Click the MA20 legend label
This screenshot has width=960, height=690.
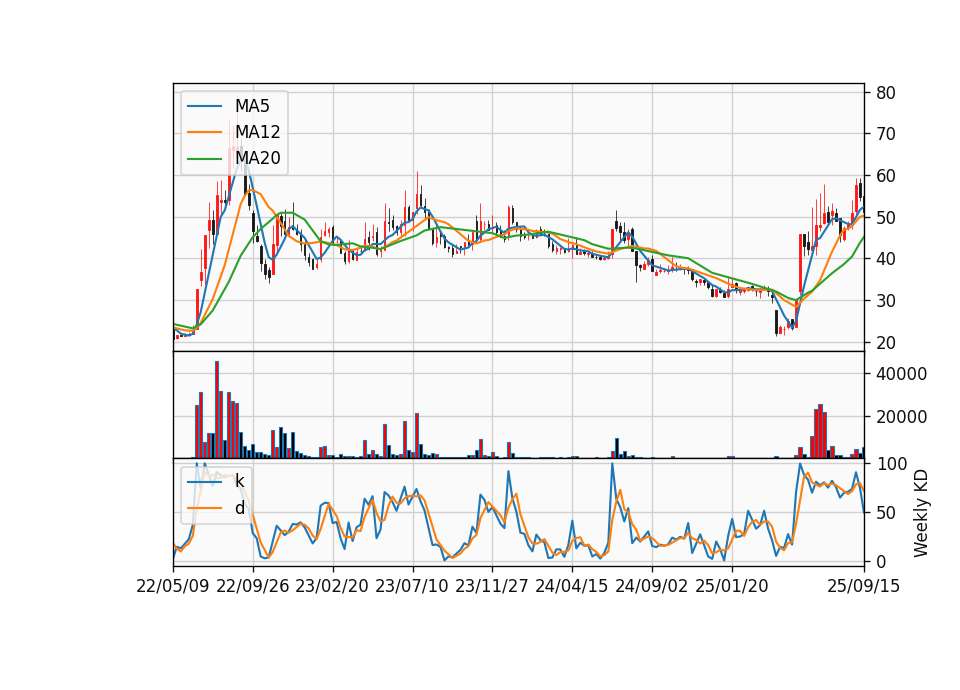pos(257,158)
